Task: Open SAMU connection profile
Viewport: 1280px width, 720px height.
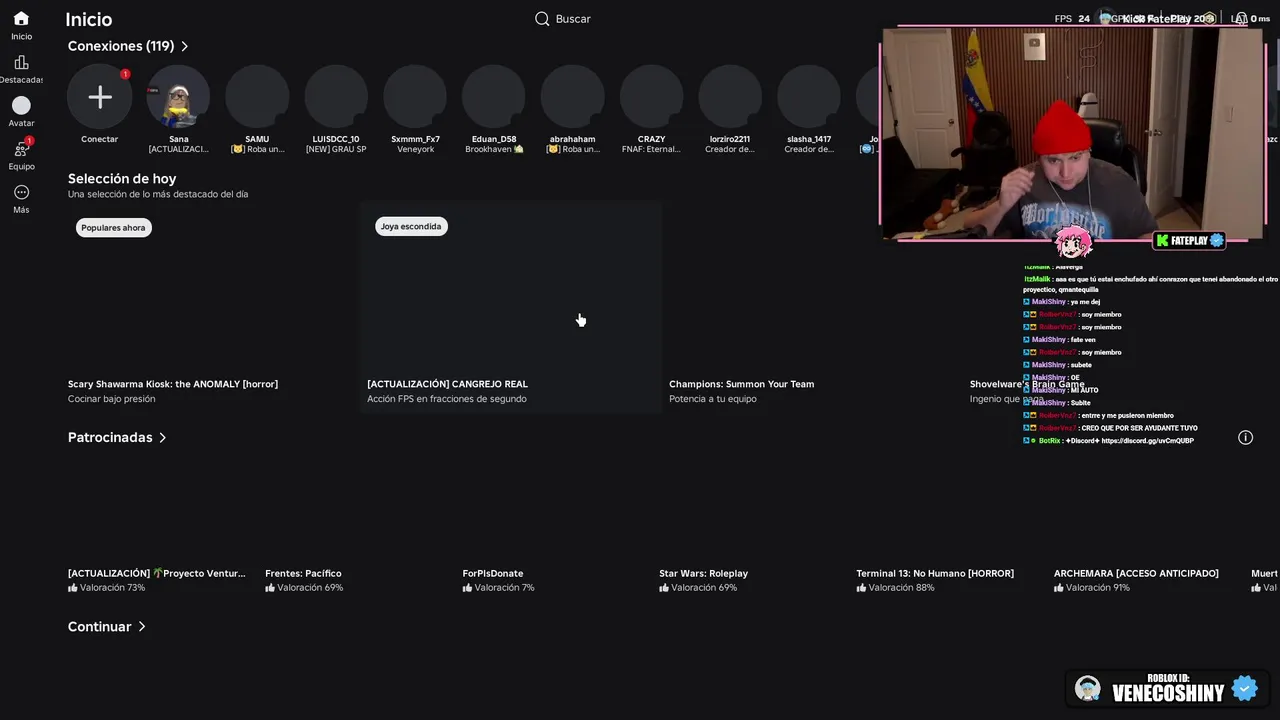Action: [257, 97]
